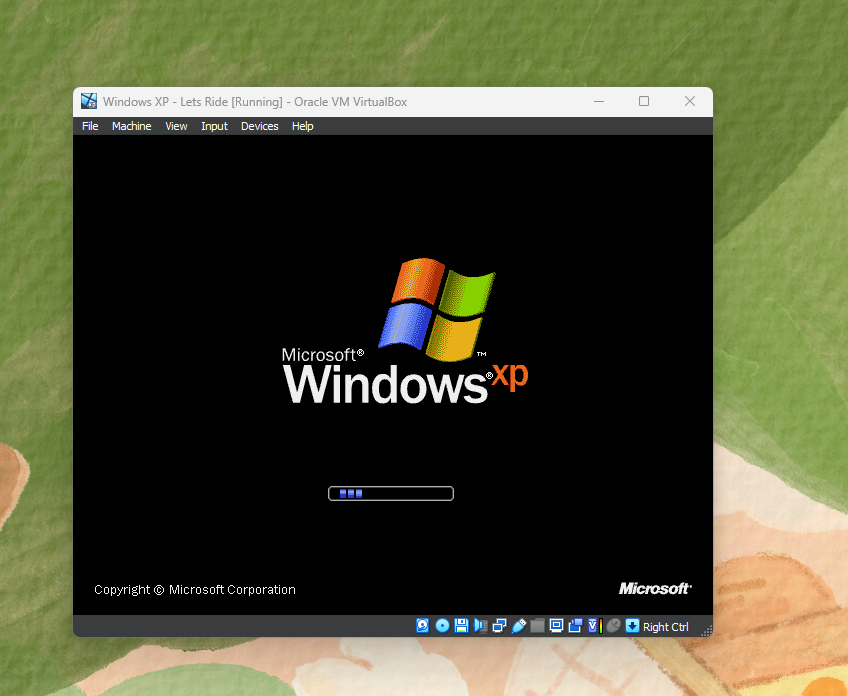The image size is (848, 696).
Task: Click the keyboard capture arrow icon
Action: (632, 626)
